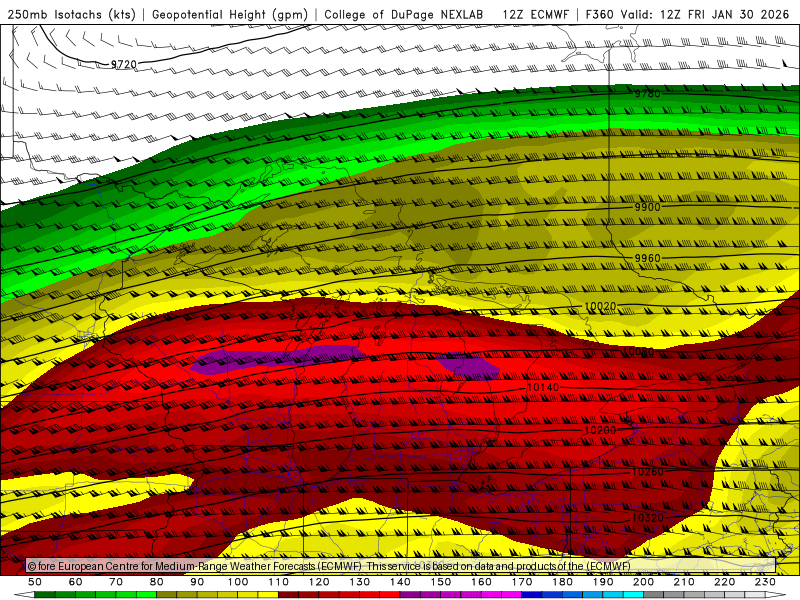The height and width of the screenshot is (600, 800).
Task: Click the 'College of DuPage NEXLAB' header text
Action: pos(404,15)
